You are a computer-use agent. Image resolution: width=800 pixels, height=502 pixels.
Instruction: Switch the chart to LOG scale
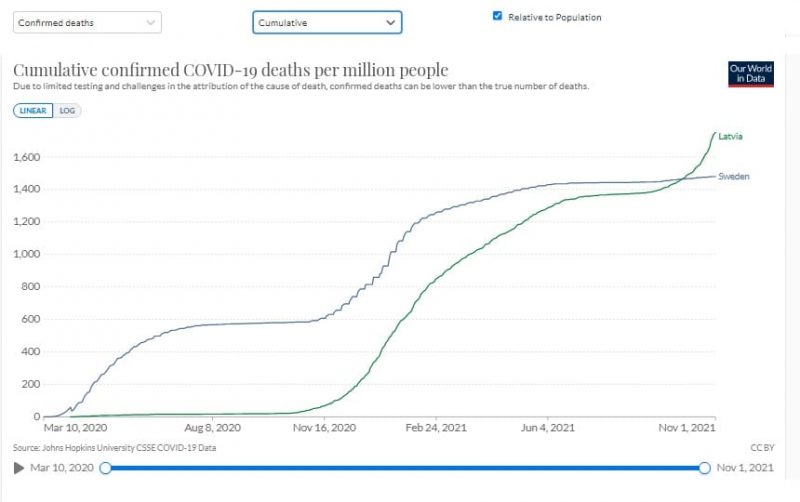pos(69,110)
